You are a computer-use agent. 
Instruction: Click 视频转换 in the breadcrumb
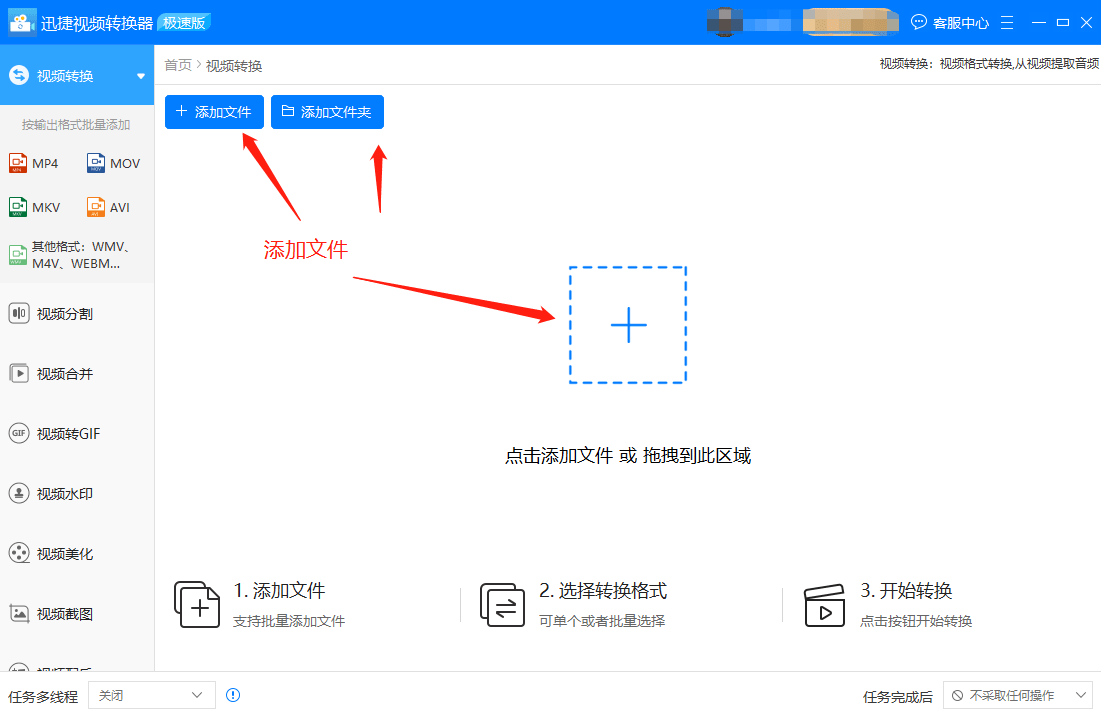[x=234, y=65]
